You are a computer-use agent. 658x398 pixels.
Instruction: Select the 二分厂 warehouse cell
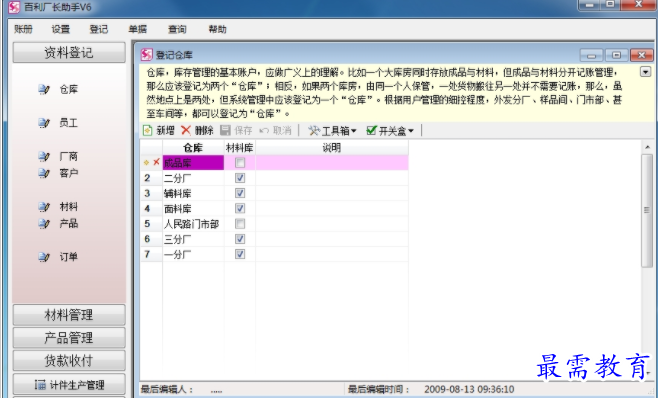[193, 178]
